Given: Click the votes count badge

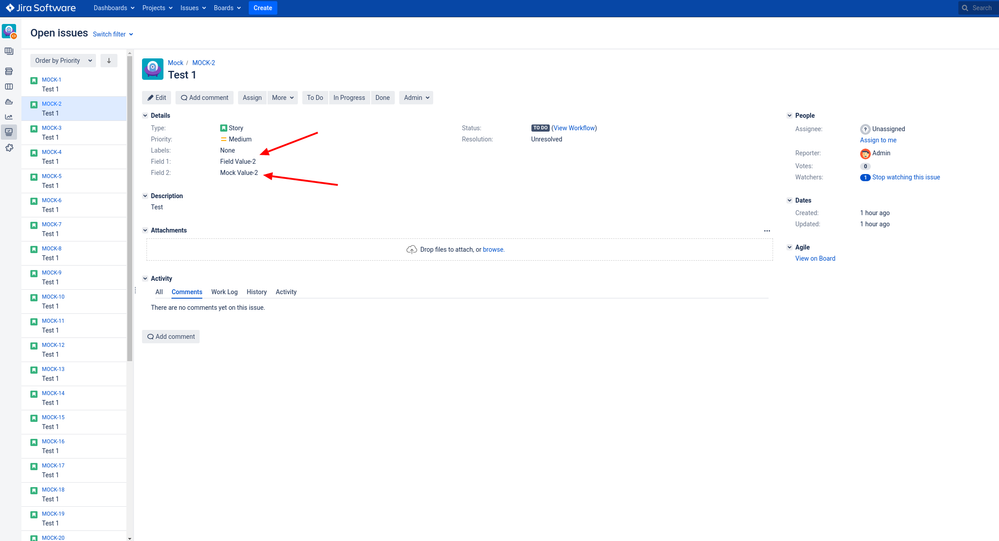Looking at the screenshot, I should pyautogui.click(x=865, y=166).
